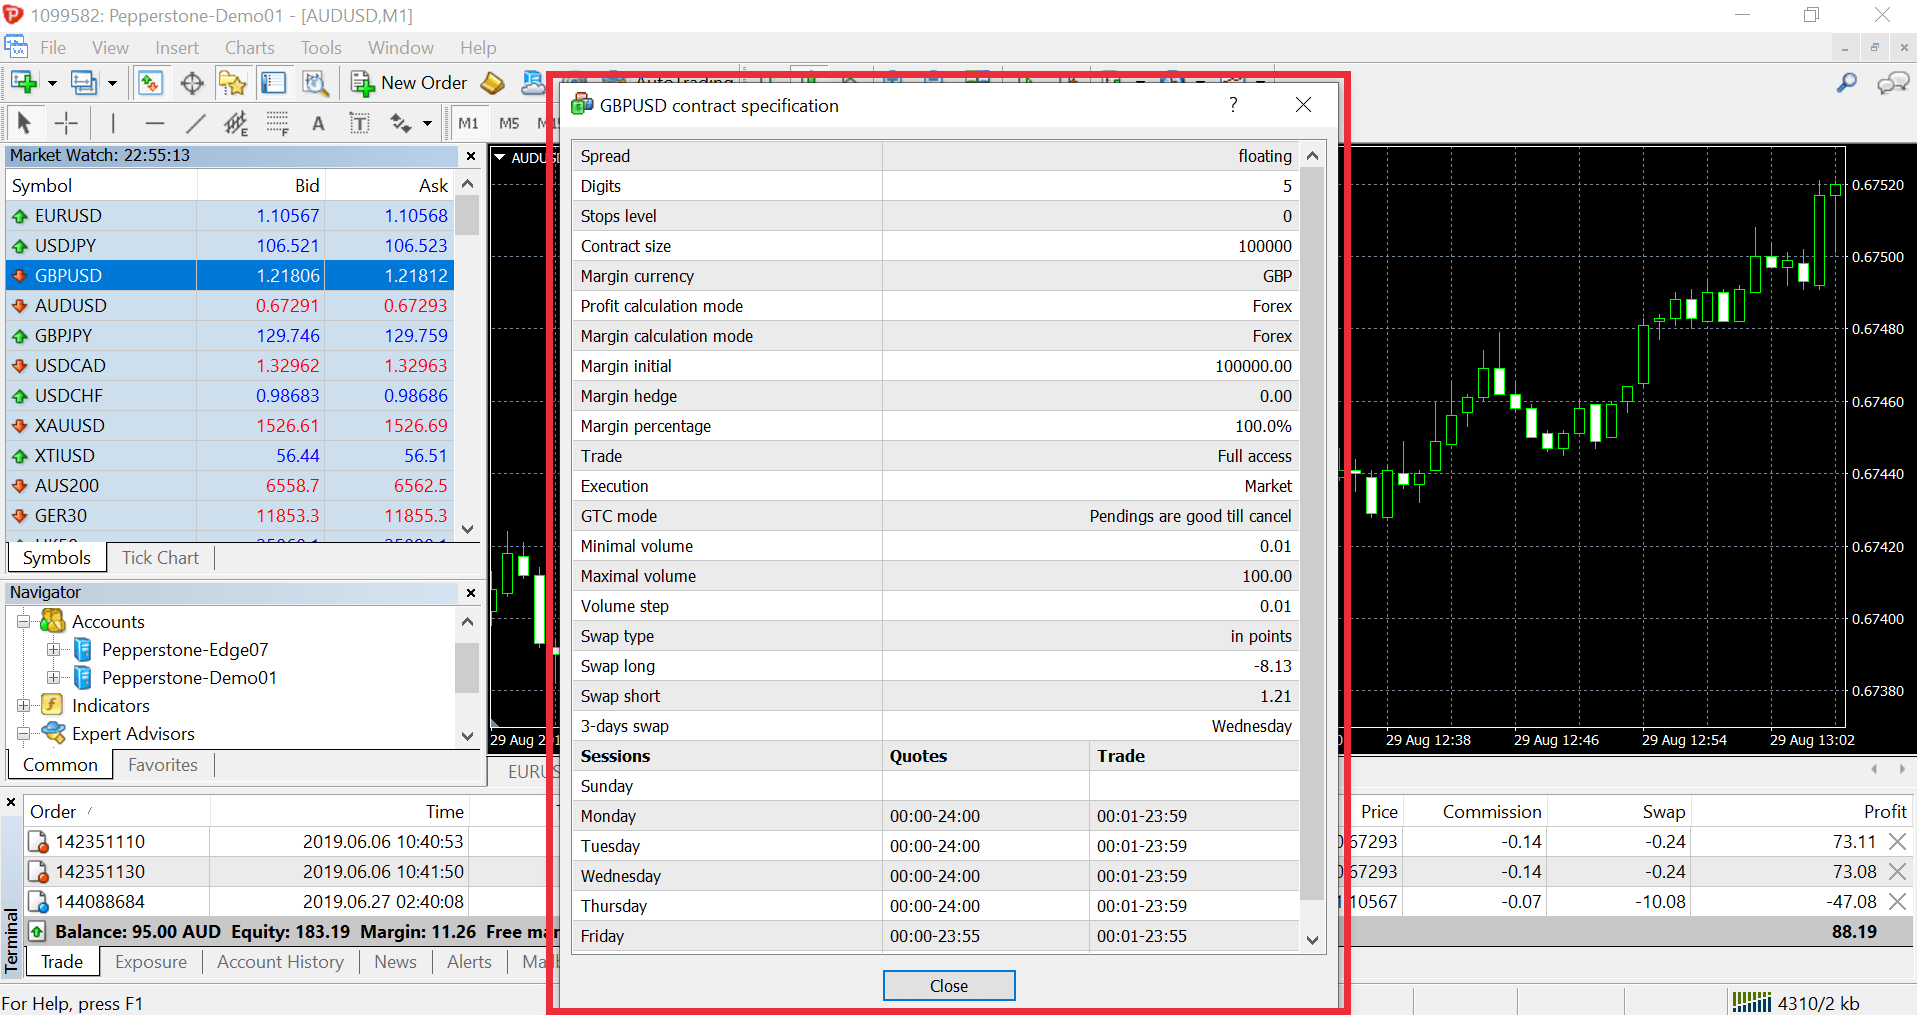Select the Horizontal Line drawing tool
Viewport: 1917px width, 1015px height.
(154, 123)
